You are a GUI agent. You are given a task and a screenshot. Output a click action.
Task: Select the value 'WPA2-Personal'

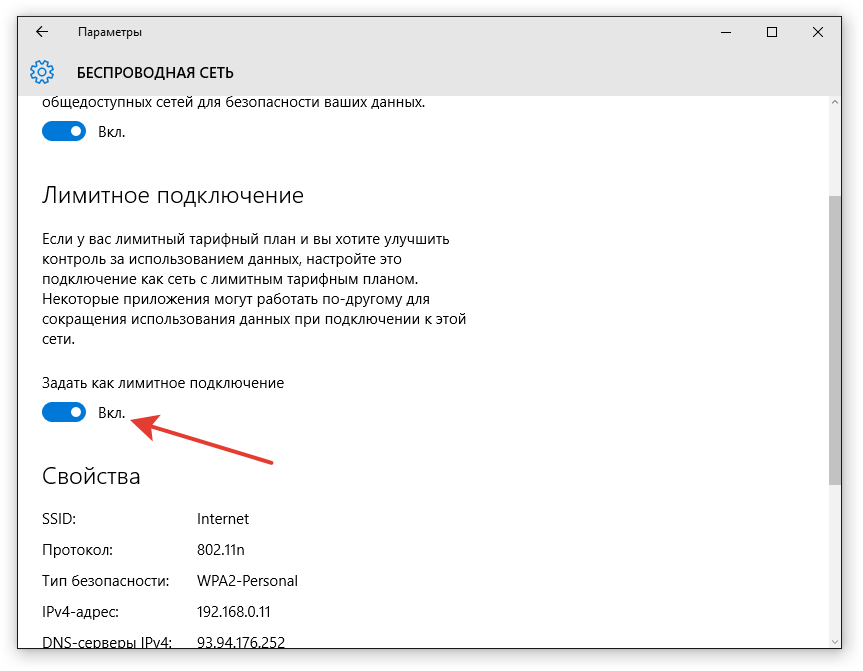pos(247,581)
